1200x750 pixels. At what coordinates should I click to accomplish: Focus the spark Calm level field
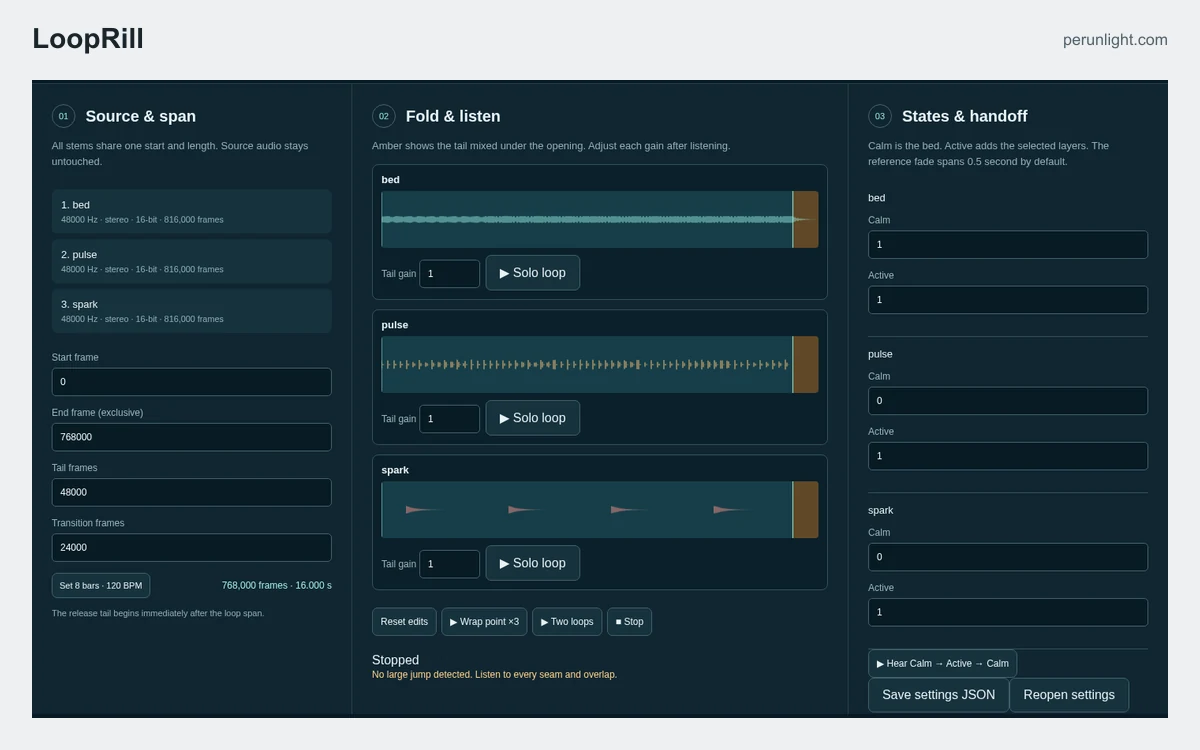1008,557
